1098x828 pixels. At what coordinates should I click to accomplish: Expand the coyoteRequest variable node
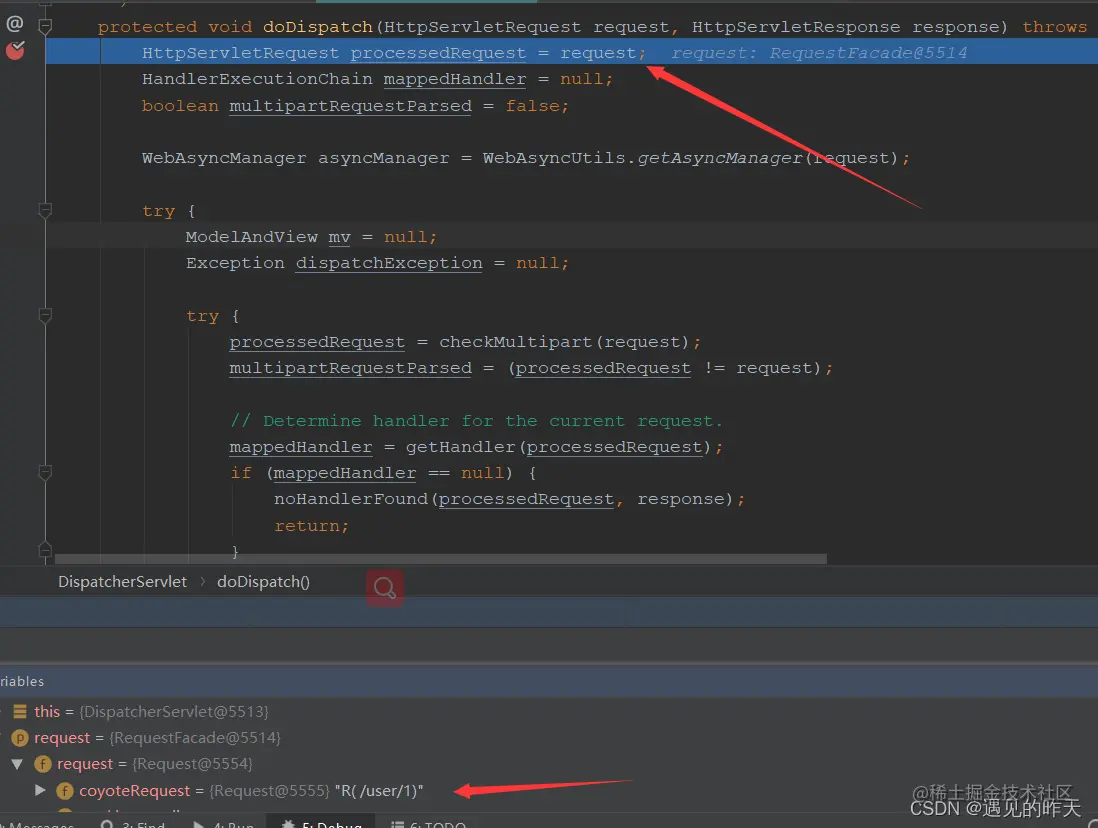[x=40, y=790]
